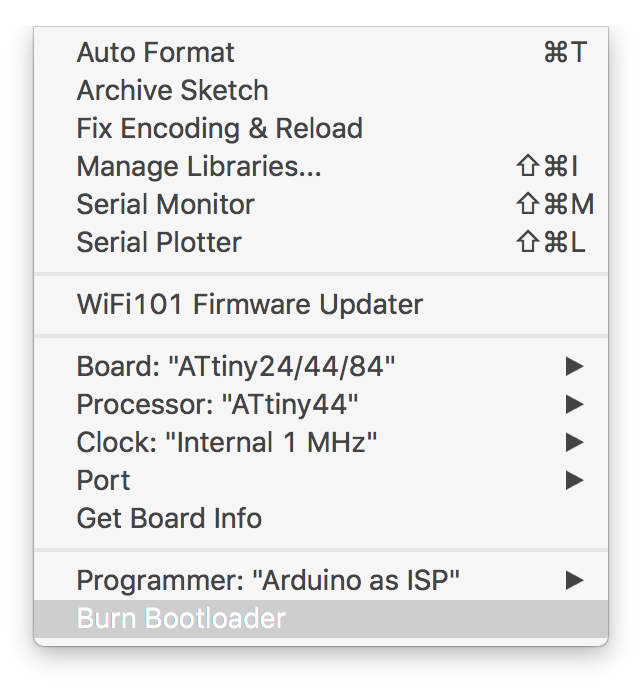
Task: Open the Serial Monitor
Action: click(x=321, y=204)
